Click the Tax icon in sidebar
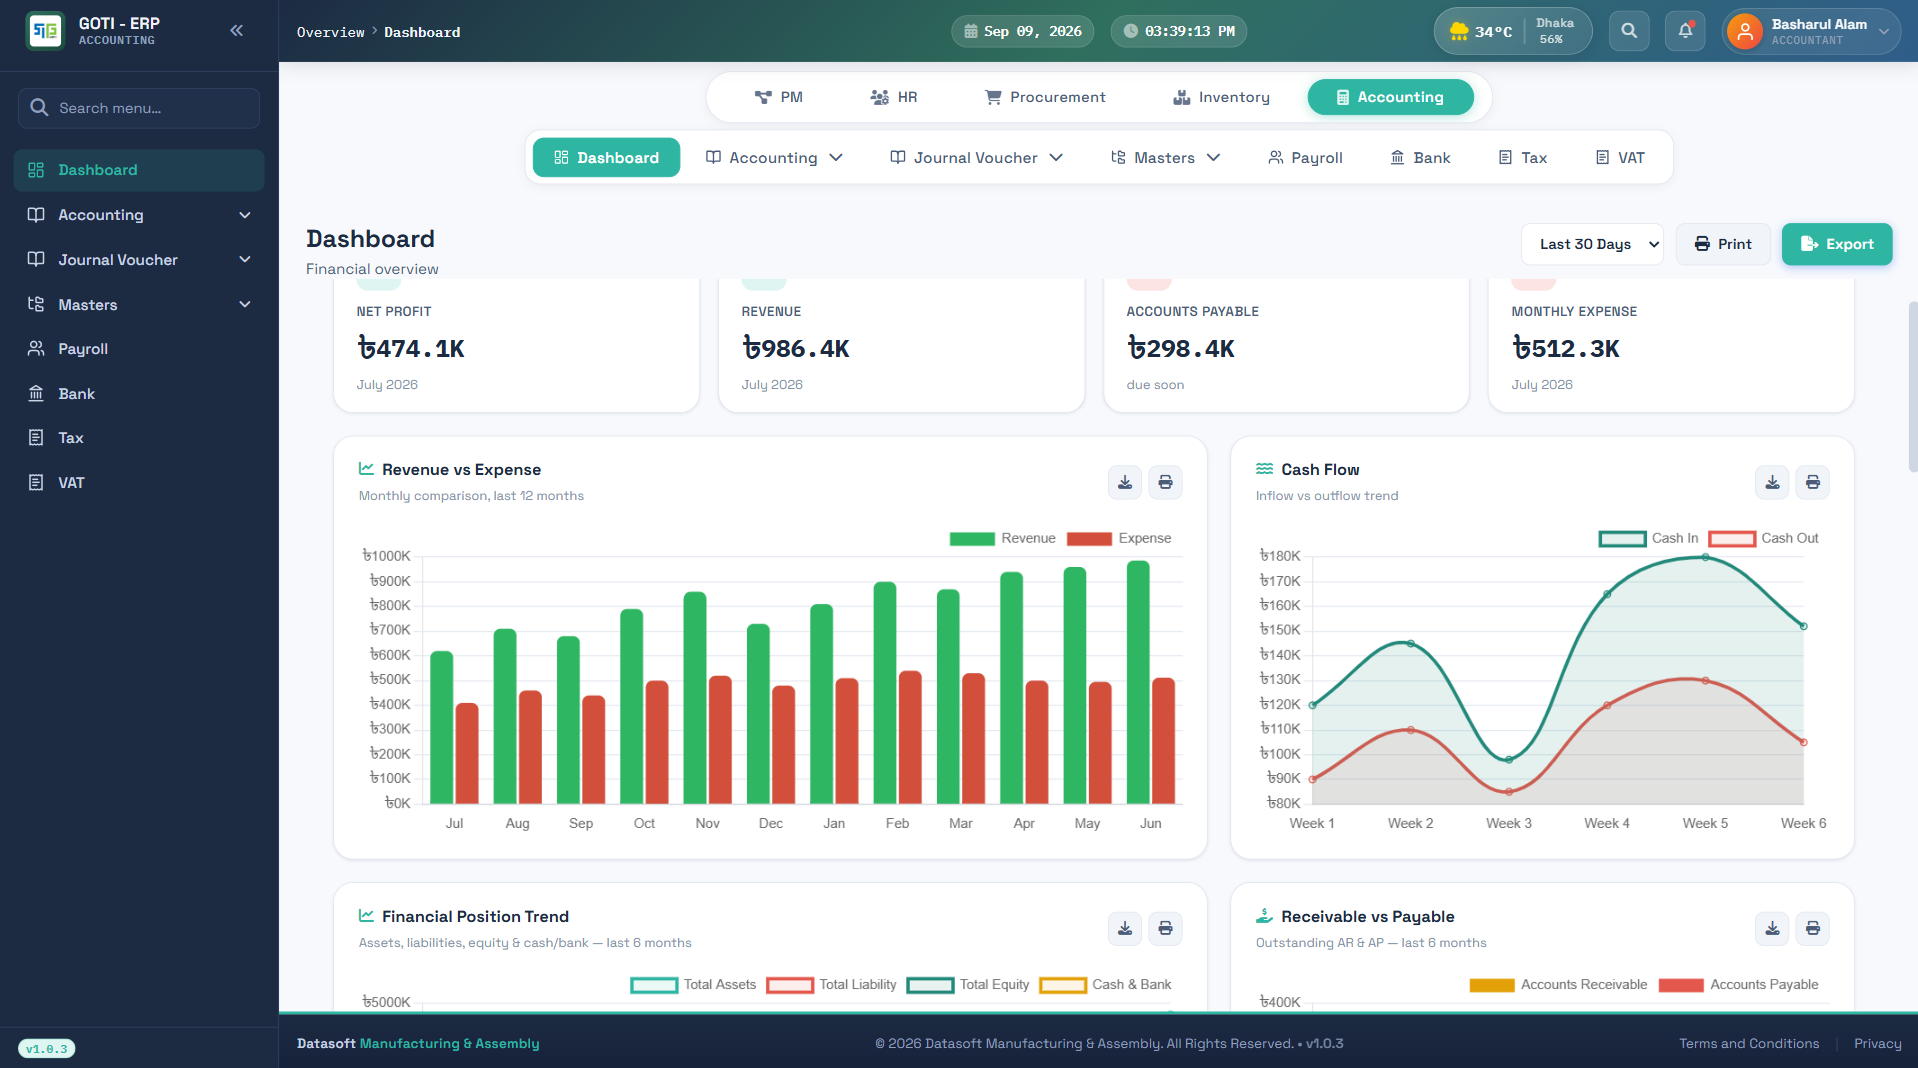The width and height of the screenshot is (1918, 1068). click(x=36, y=438)
